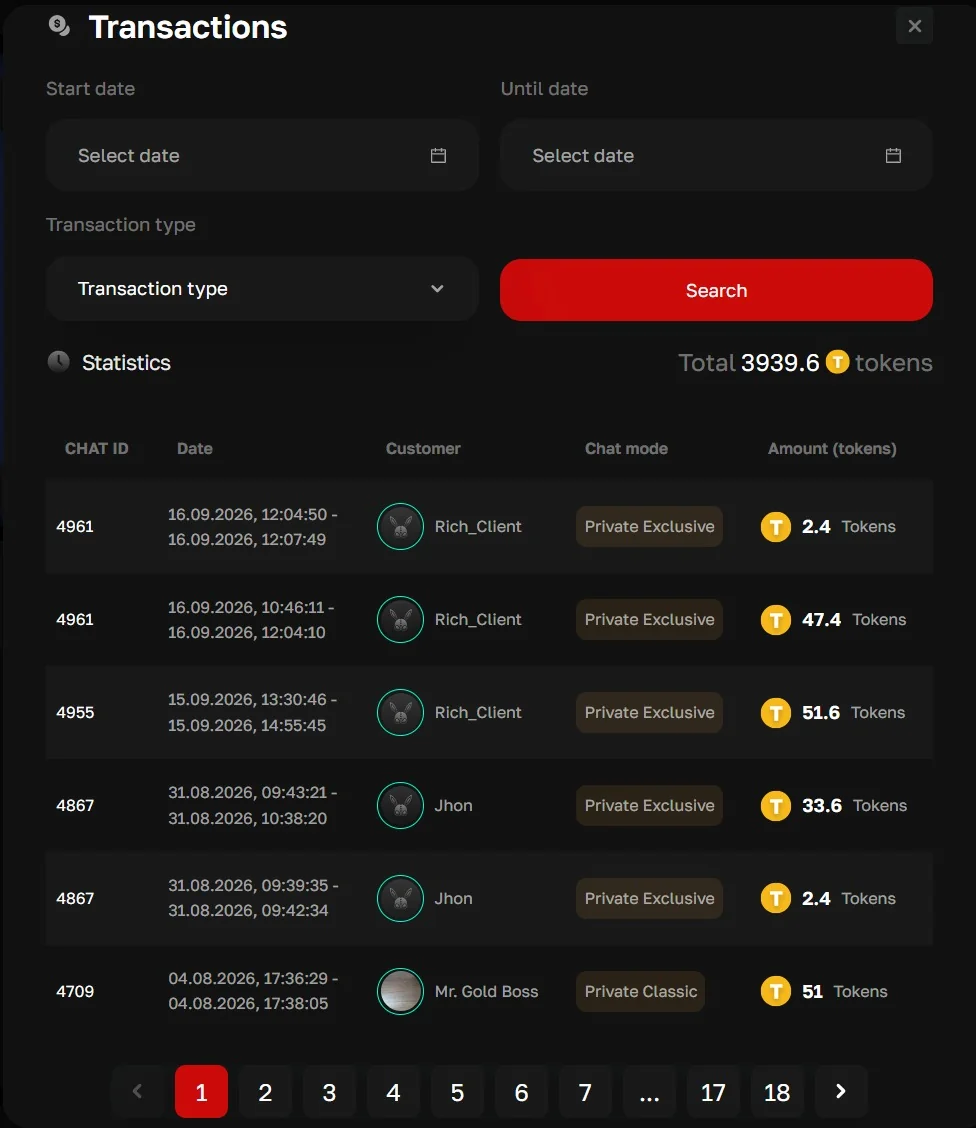Click the Chat mode column header
Viewport: 976px width, 1128px height.
point(626,448)
